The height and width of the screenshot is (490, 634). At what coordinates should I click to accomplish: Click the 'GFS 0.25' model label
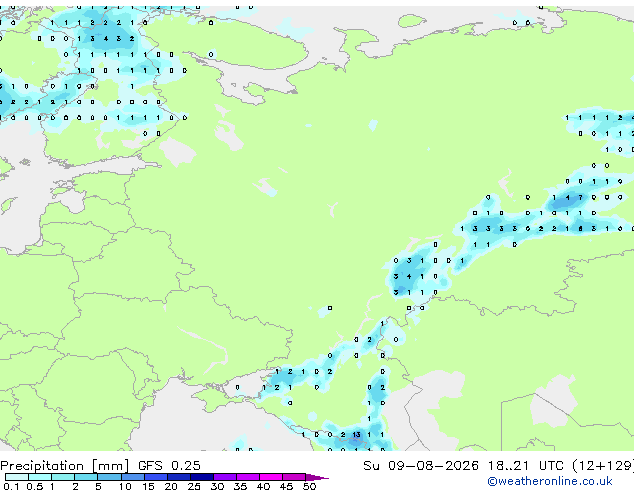169,465
